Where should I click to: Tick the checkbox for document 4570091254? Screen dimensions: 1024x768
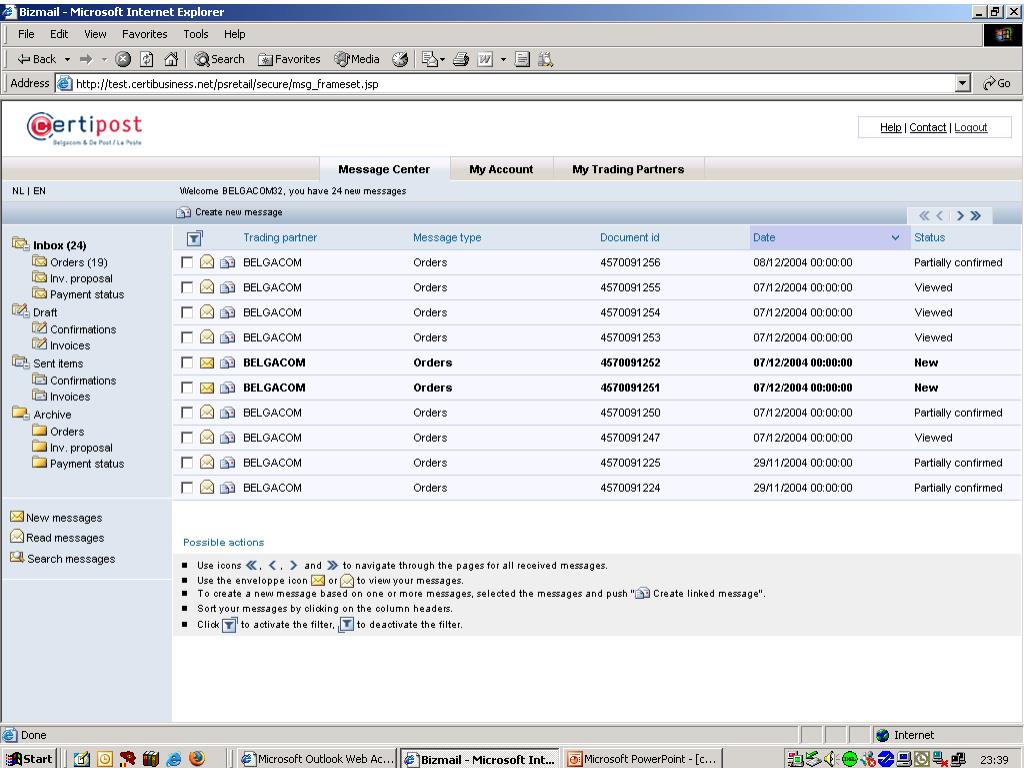tap(187, 313)
